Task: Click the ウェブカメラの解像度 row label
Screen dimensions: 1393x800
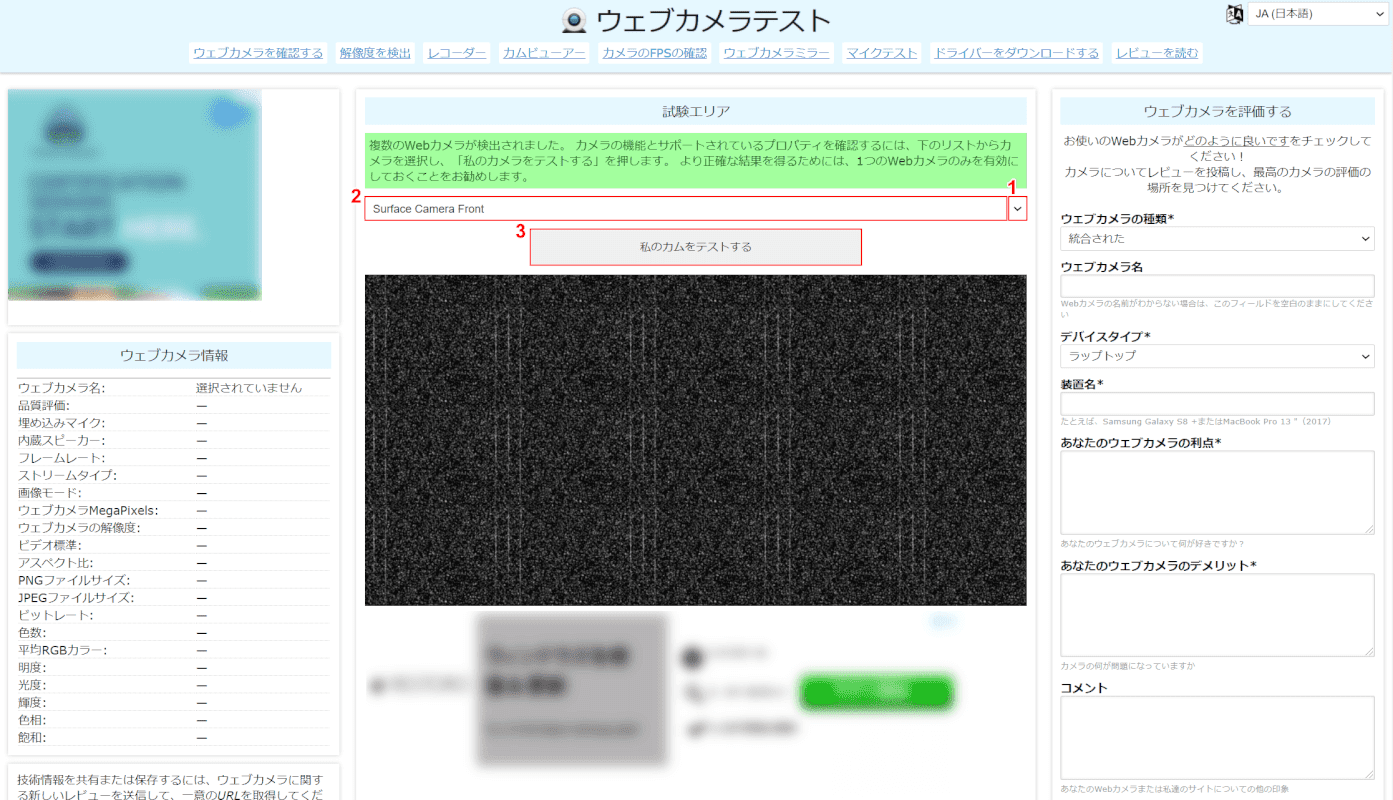Action: click(79, 528)
